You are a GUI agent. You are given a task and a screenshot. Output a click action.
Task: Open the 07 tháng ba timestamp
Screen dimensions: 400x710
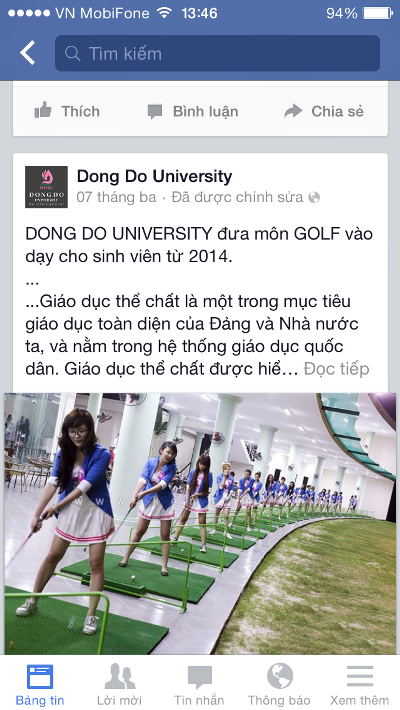(x=116, y=197)
